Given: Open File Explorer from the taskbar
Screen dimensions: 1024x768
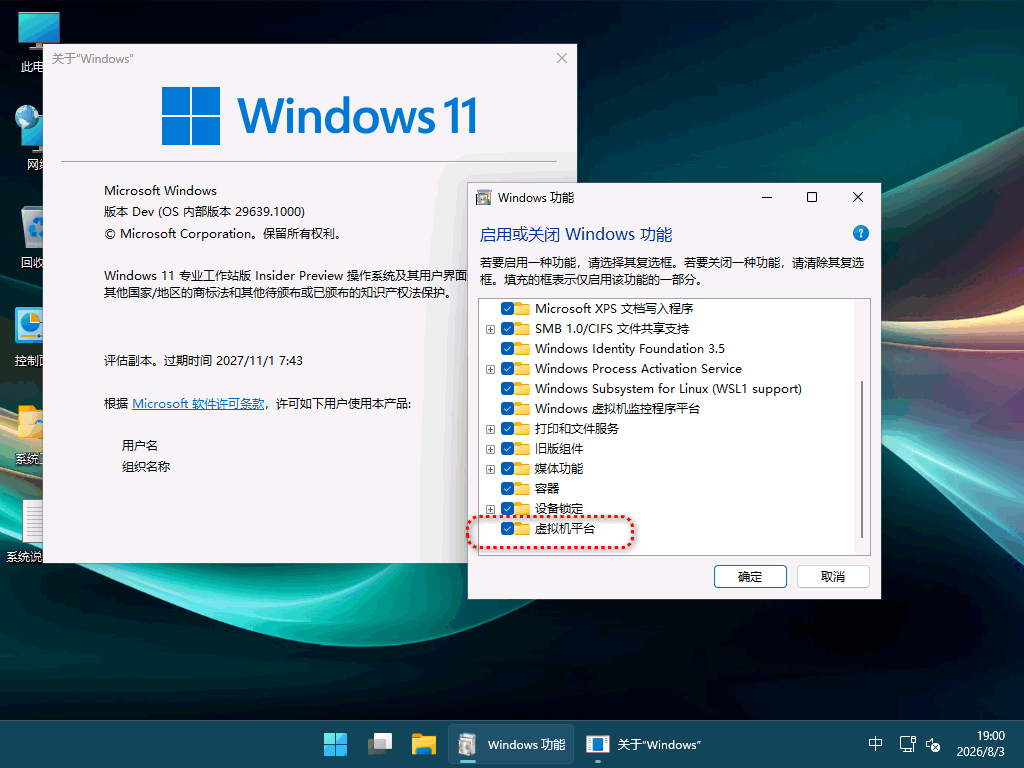Looking at the screenshot, I should 424,744.
